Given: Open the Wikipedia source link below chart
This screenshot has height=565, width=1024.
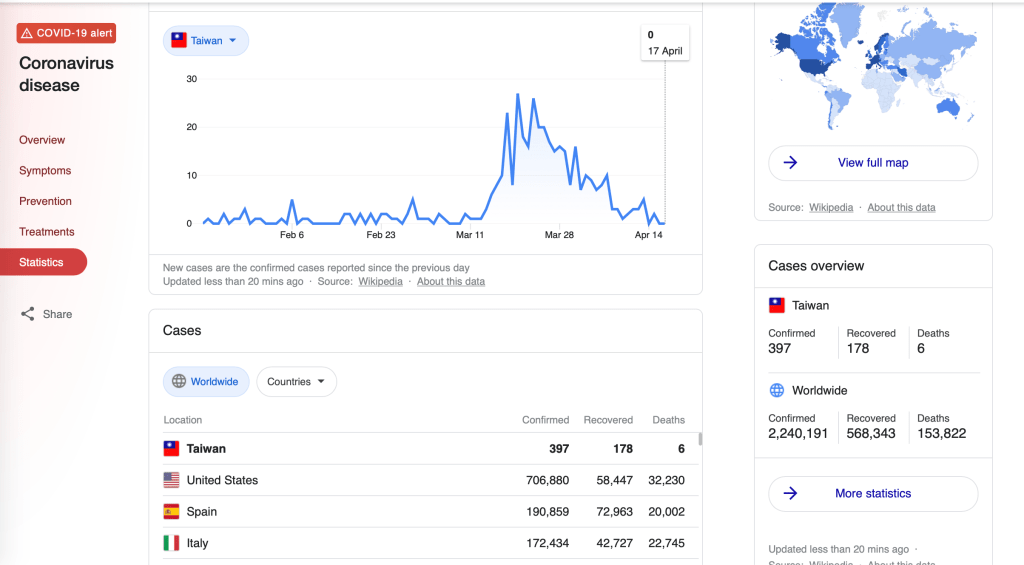Looking at the screenshot, I should click(x=380, y=282).
